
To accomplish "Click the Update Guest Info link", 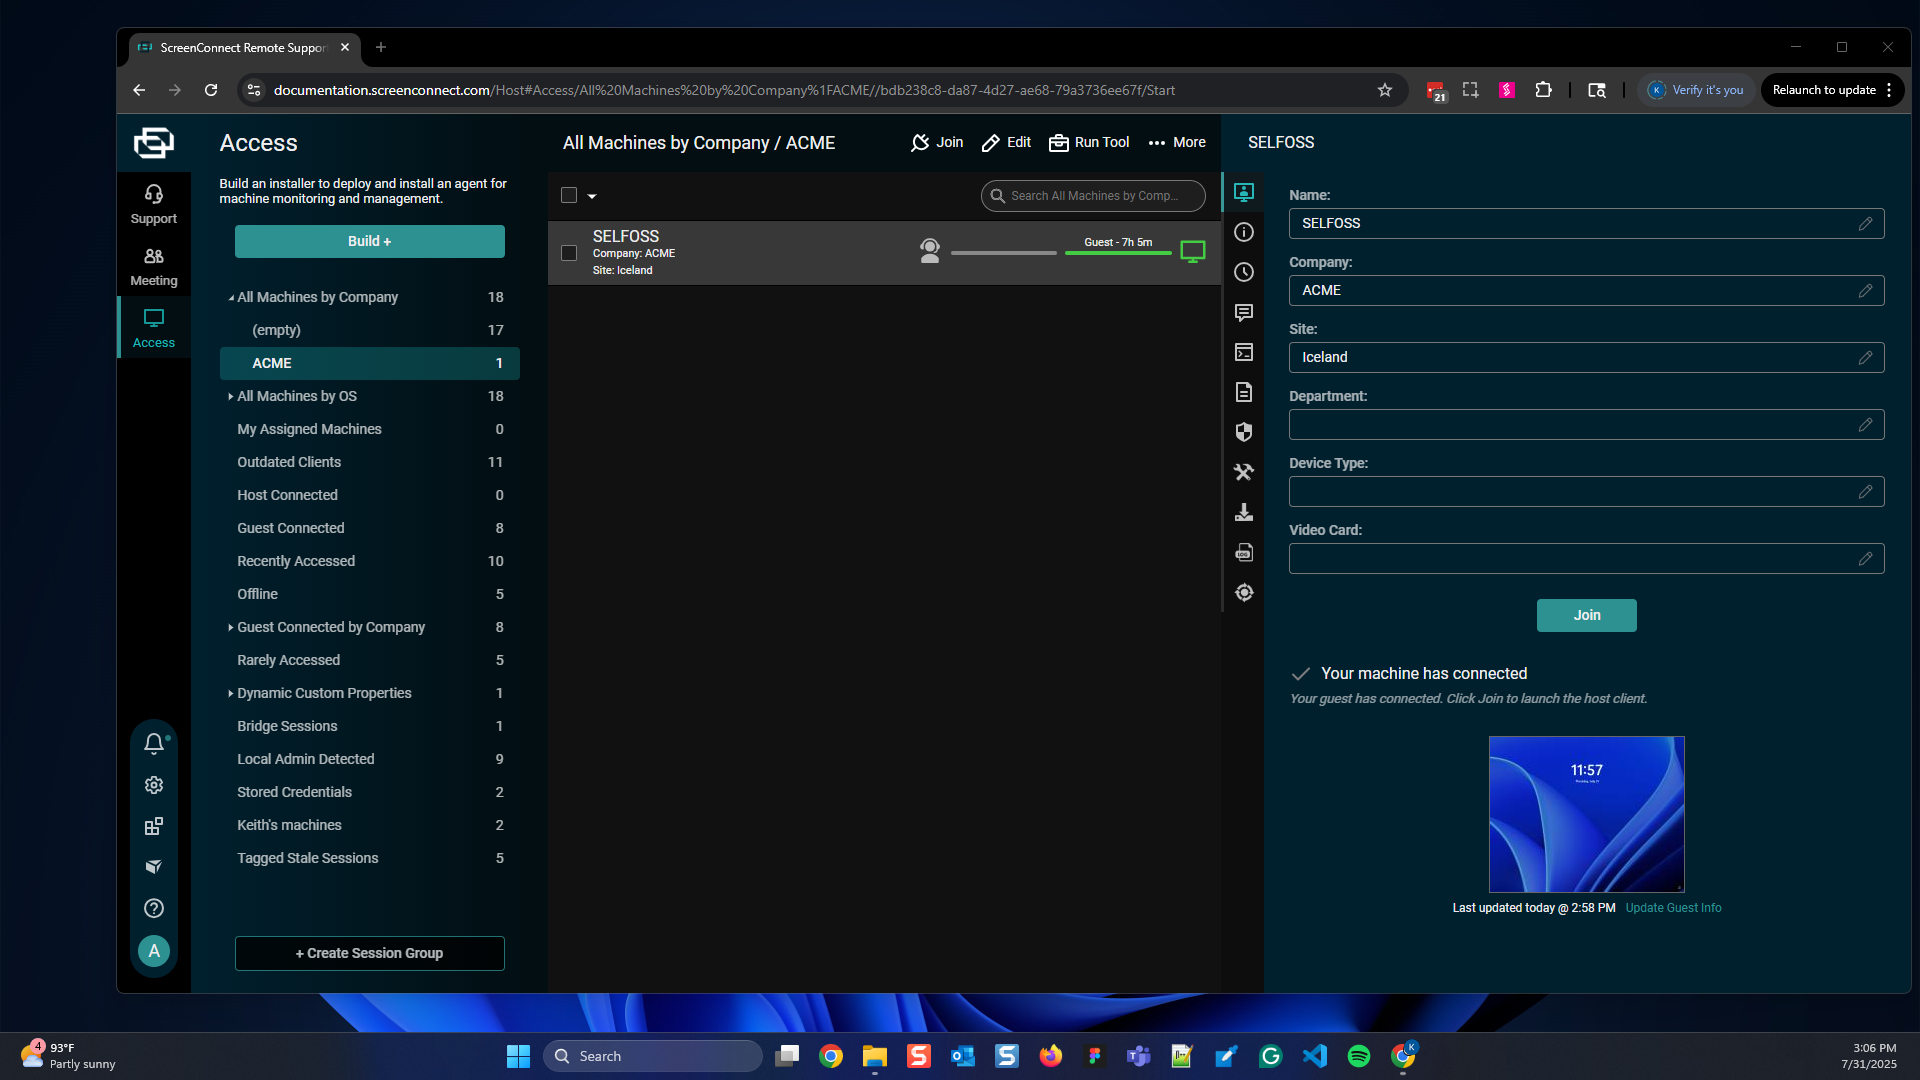I will tap(1673, 908).
